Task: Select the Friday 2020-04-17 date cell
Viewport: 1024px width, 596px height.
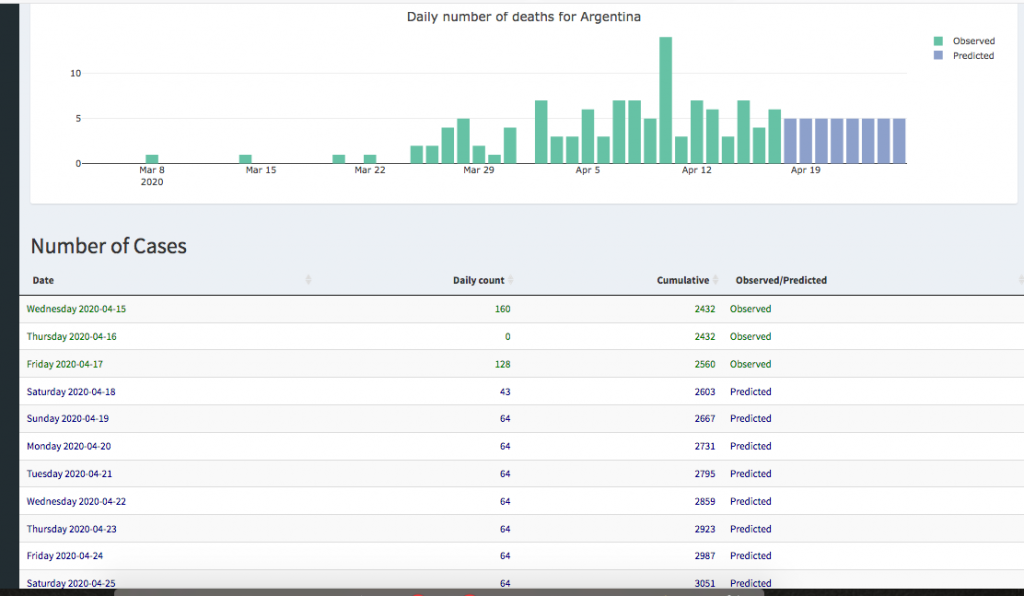Action: click(x=68, y=364)
